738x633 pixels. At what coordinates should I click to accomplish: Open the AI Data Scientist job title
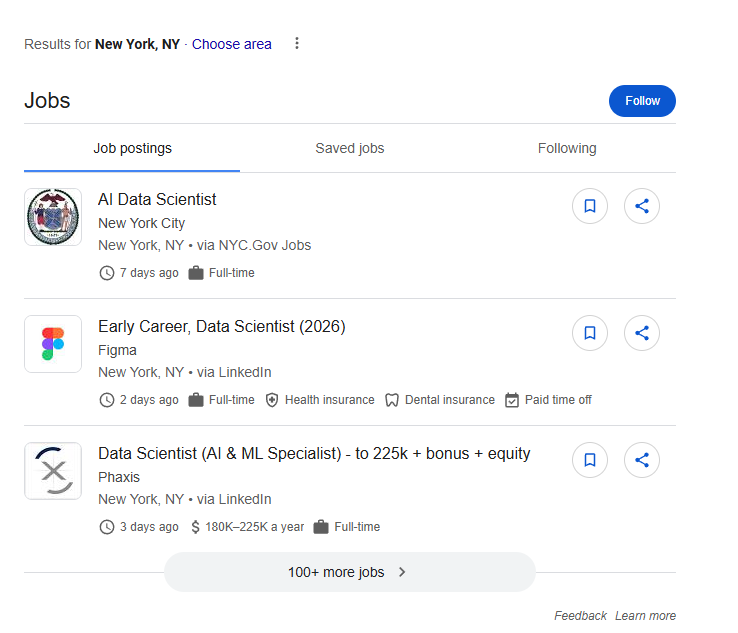pos(157,200)
